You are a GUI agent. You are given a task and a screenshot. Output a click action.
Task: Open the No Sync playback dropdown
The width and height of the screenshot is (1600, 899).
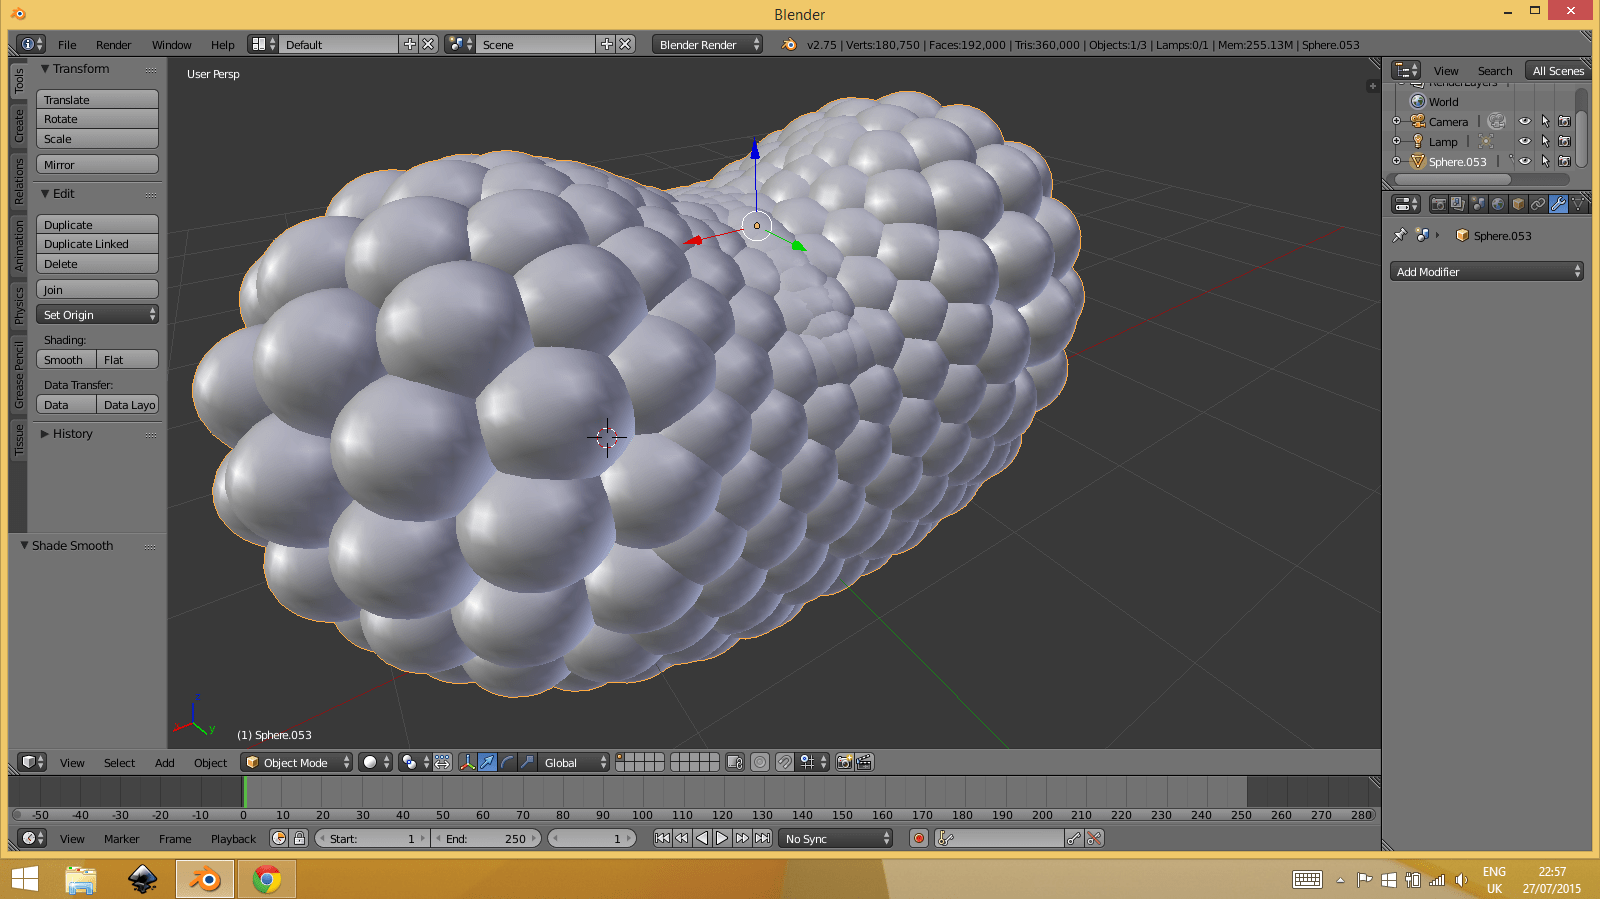click(x=836, y=838)
